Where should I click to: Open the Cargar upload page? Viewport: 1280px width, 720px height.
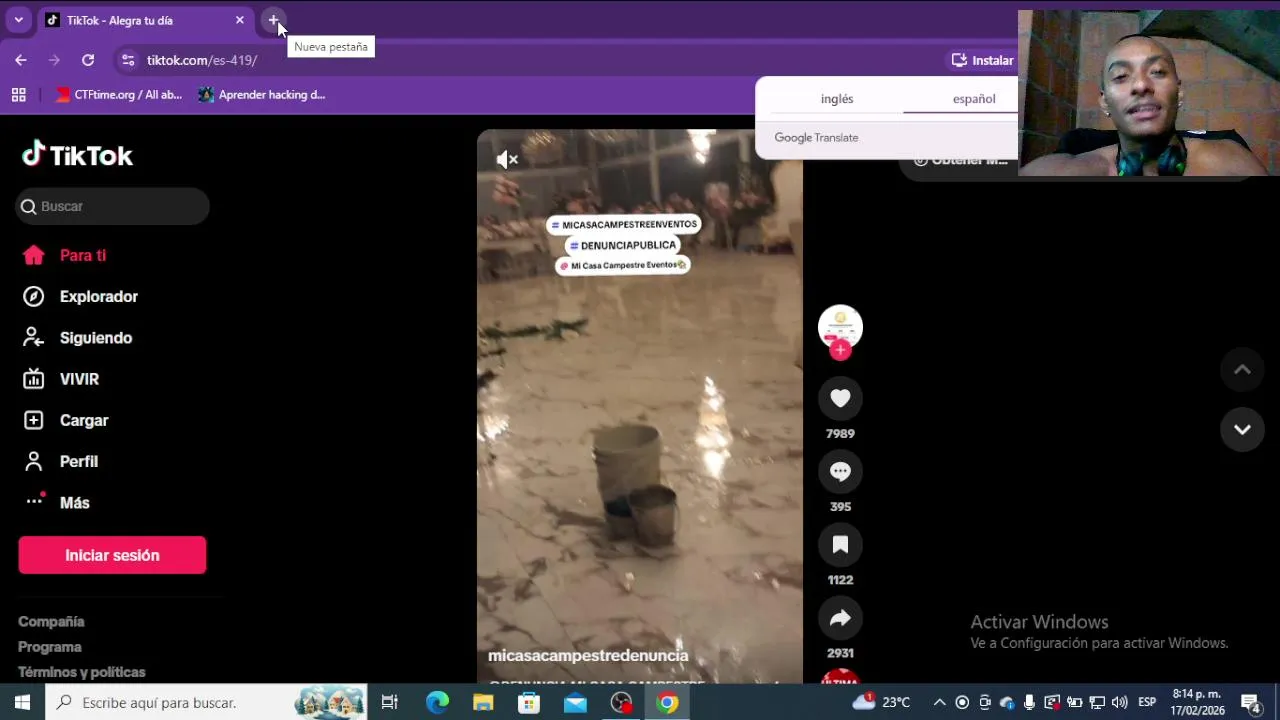(x=66, y=420)
